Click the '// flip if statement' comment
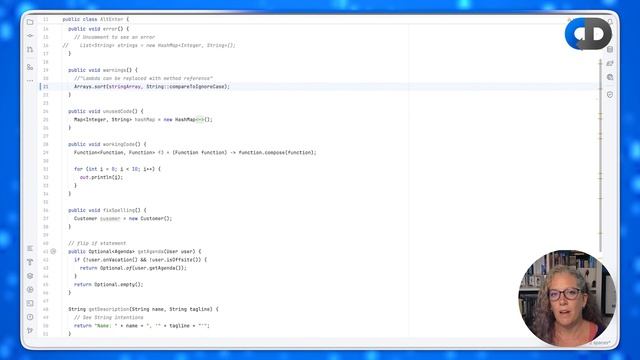 point(97,243)
